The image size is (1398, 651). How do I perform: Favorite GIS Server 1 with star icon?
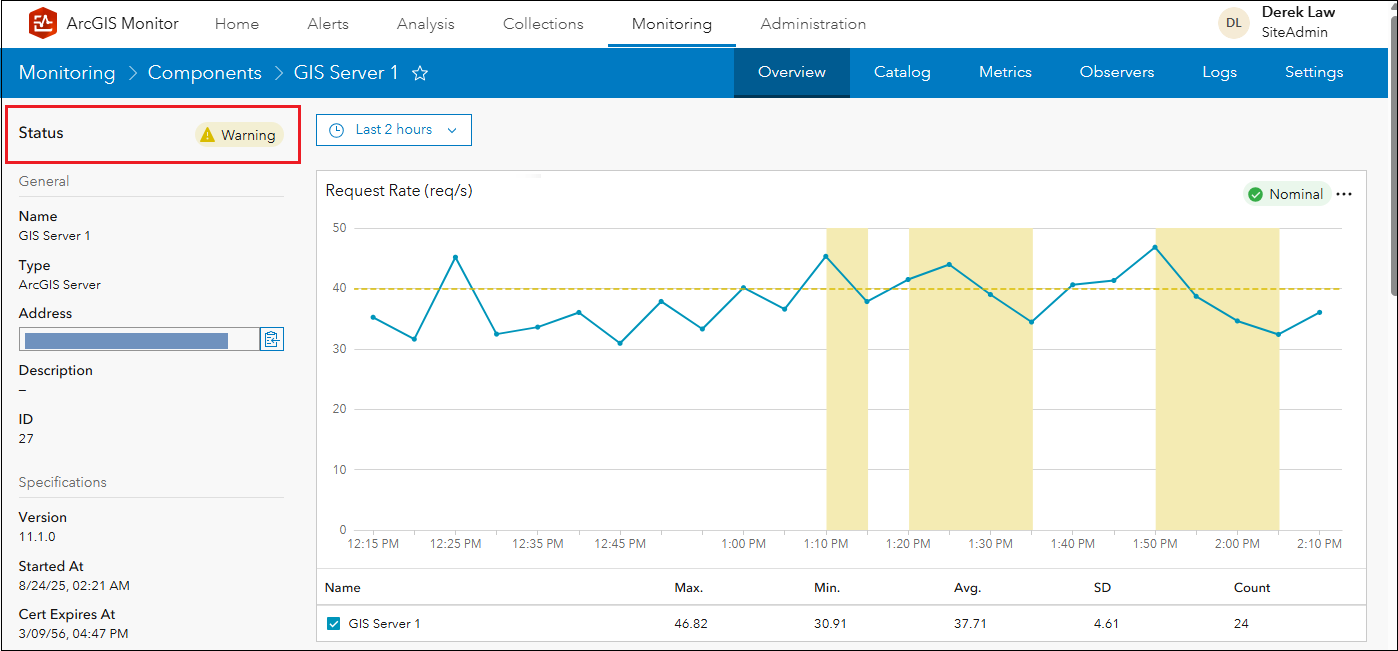click(421, 73)
